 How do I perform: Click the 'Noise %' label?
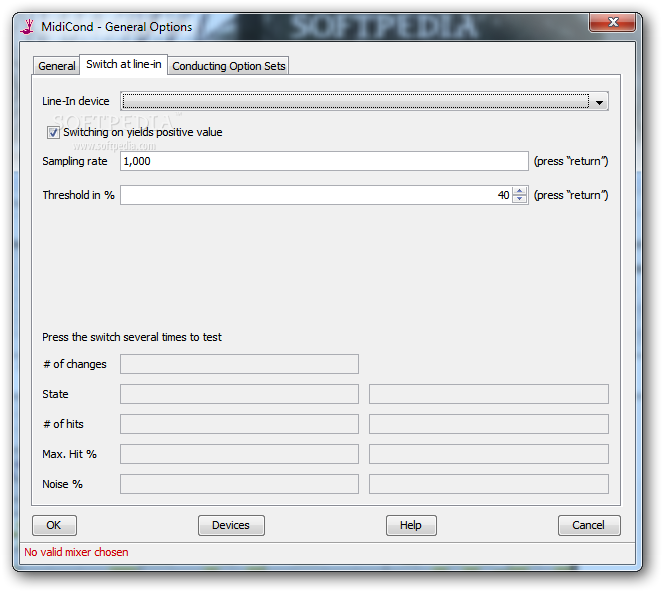63,484
